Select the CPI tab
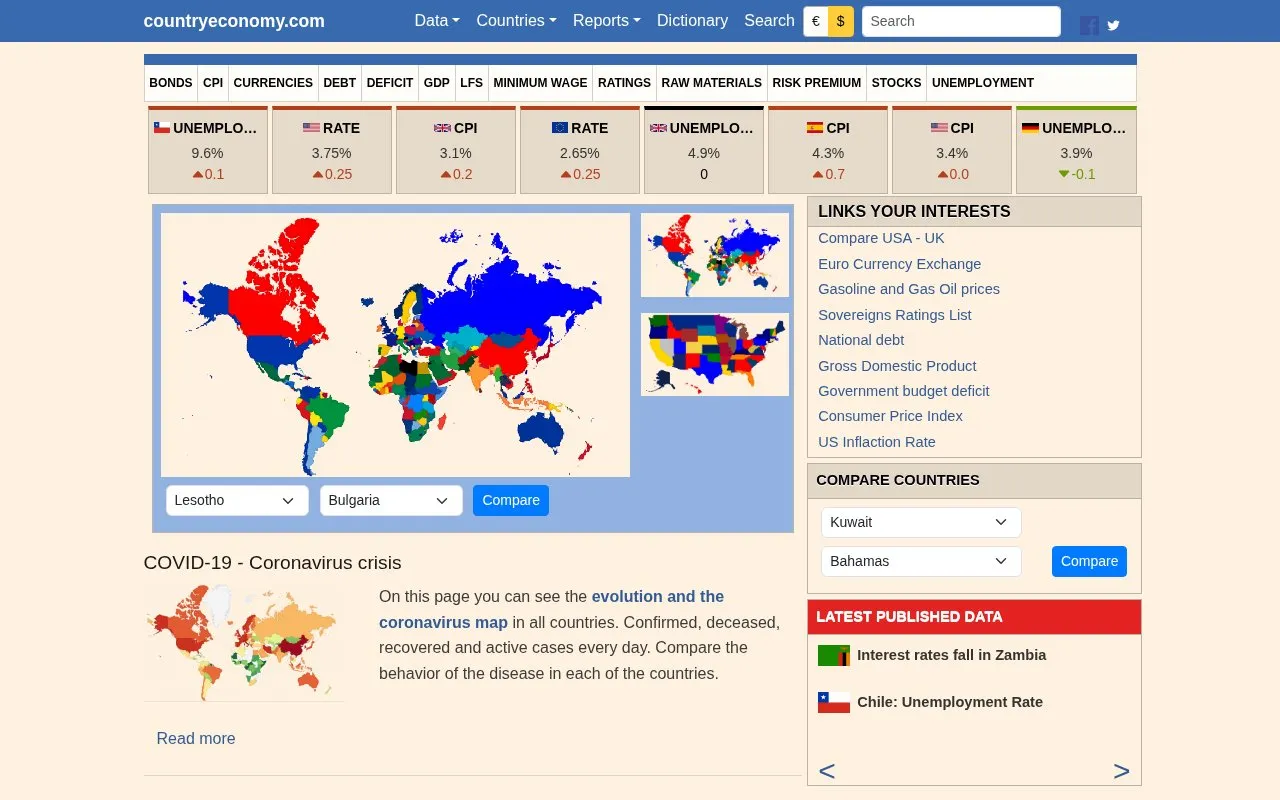Image resolution: width=1280 pixels, height=800 pixels. click(x=213, y=83)
